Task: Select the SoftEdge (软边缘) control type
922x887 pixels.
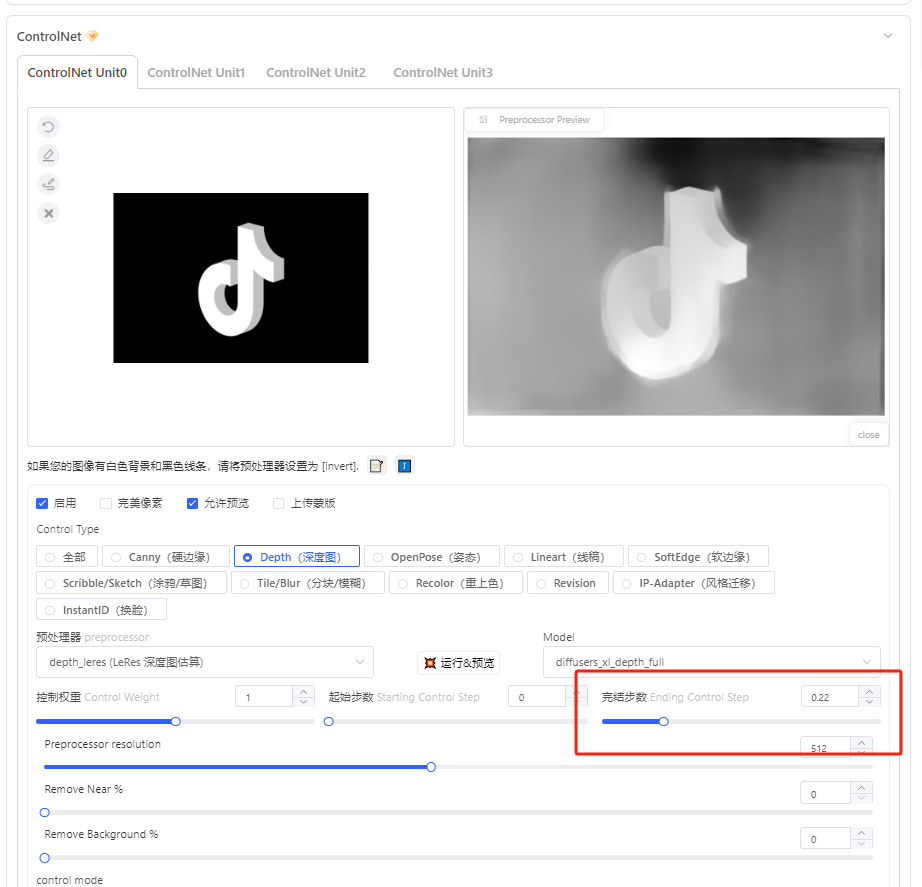Action: [699, 556]
